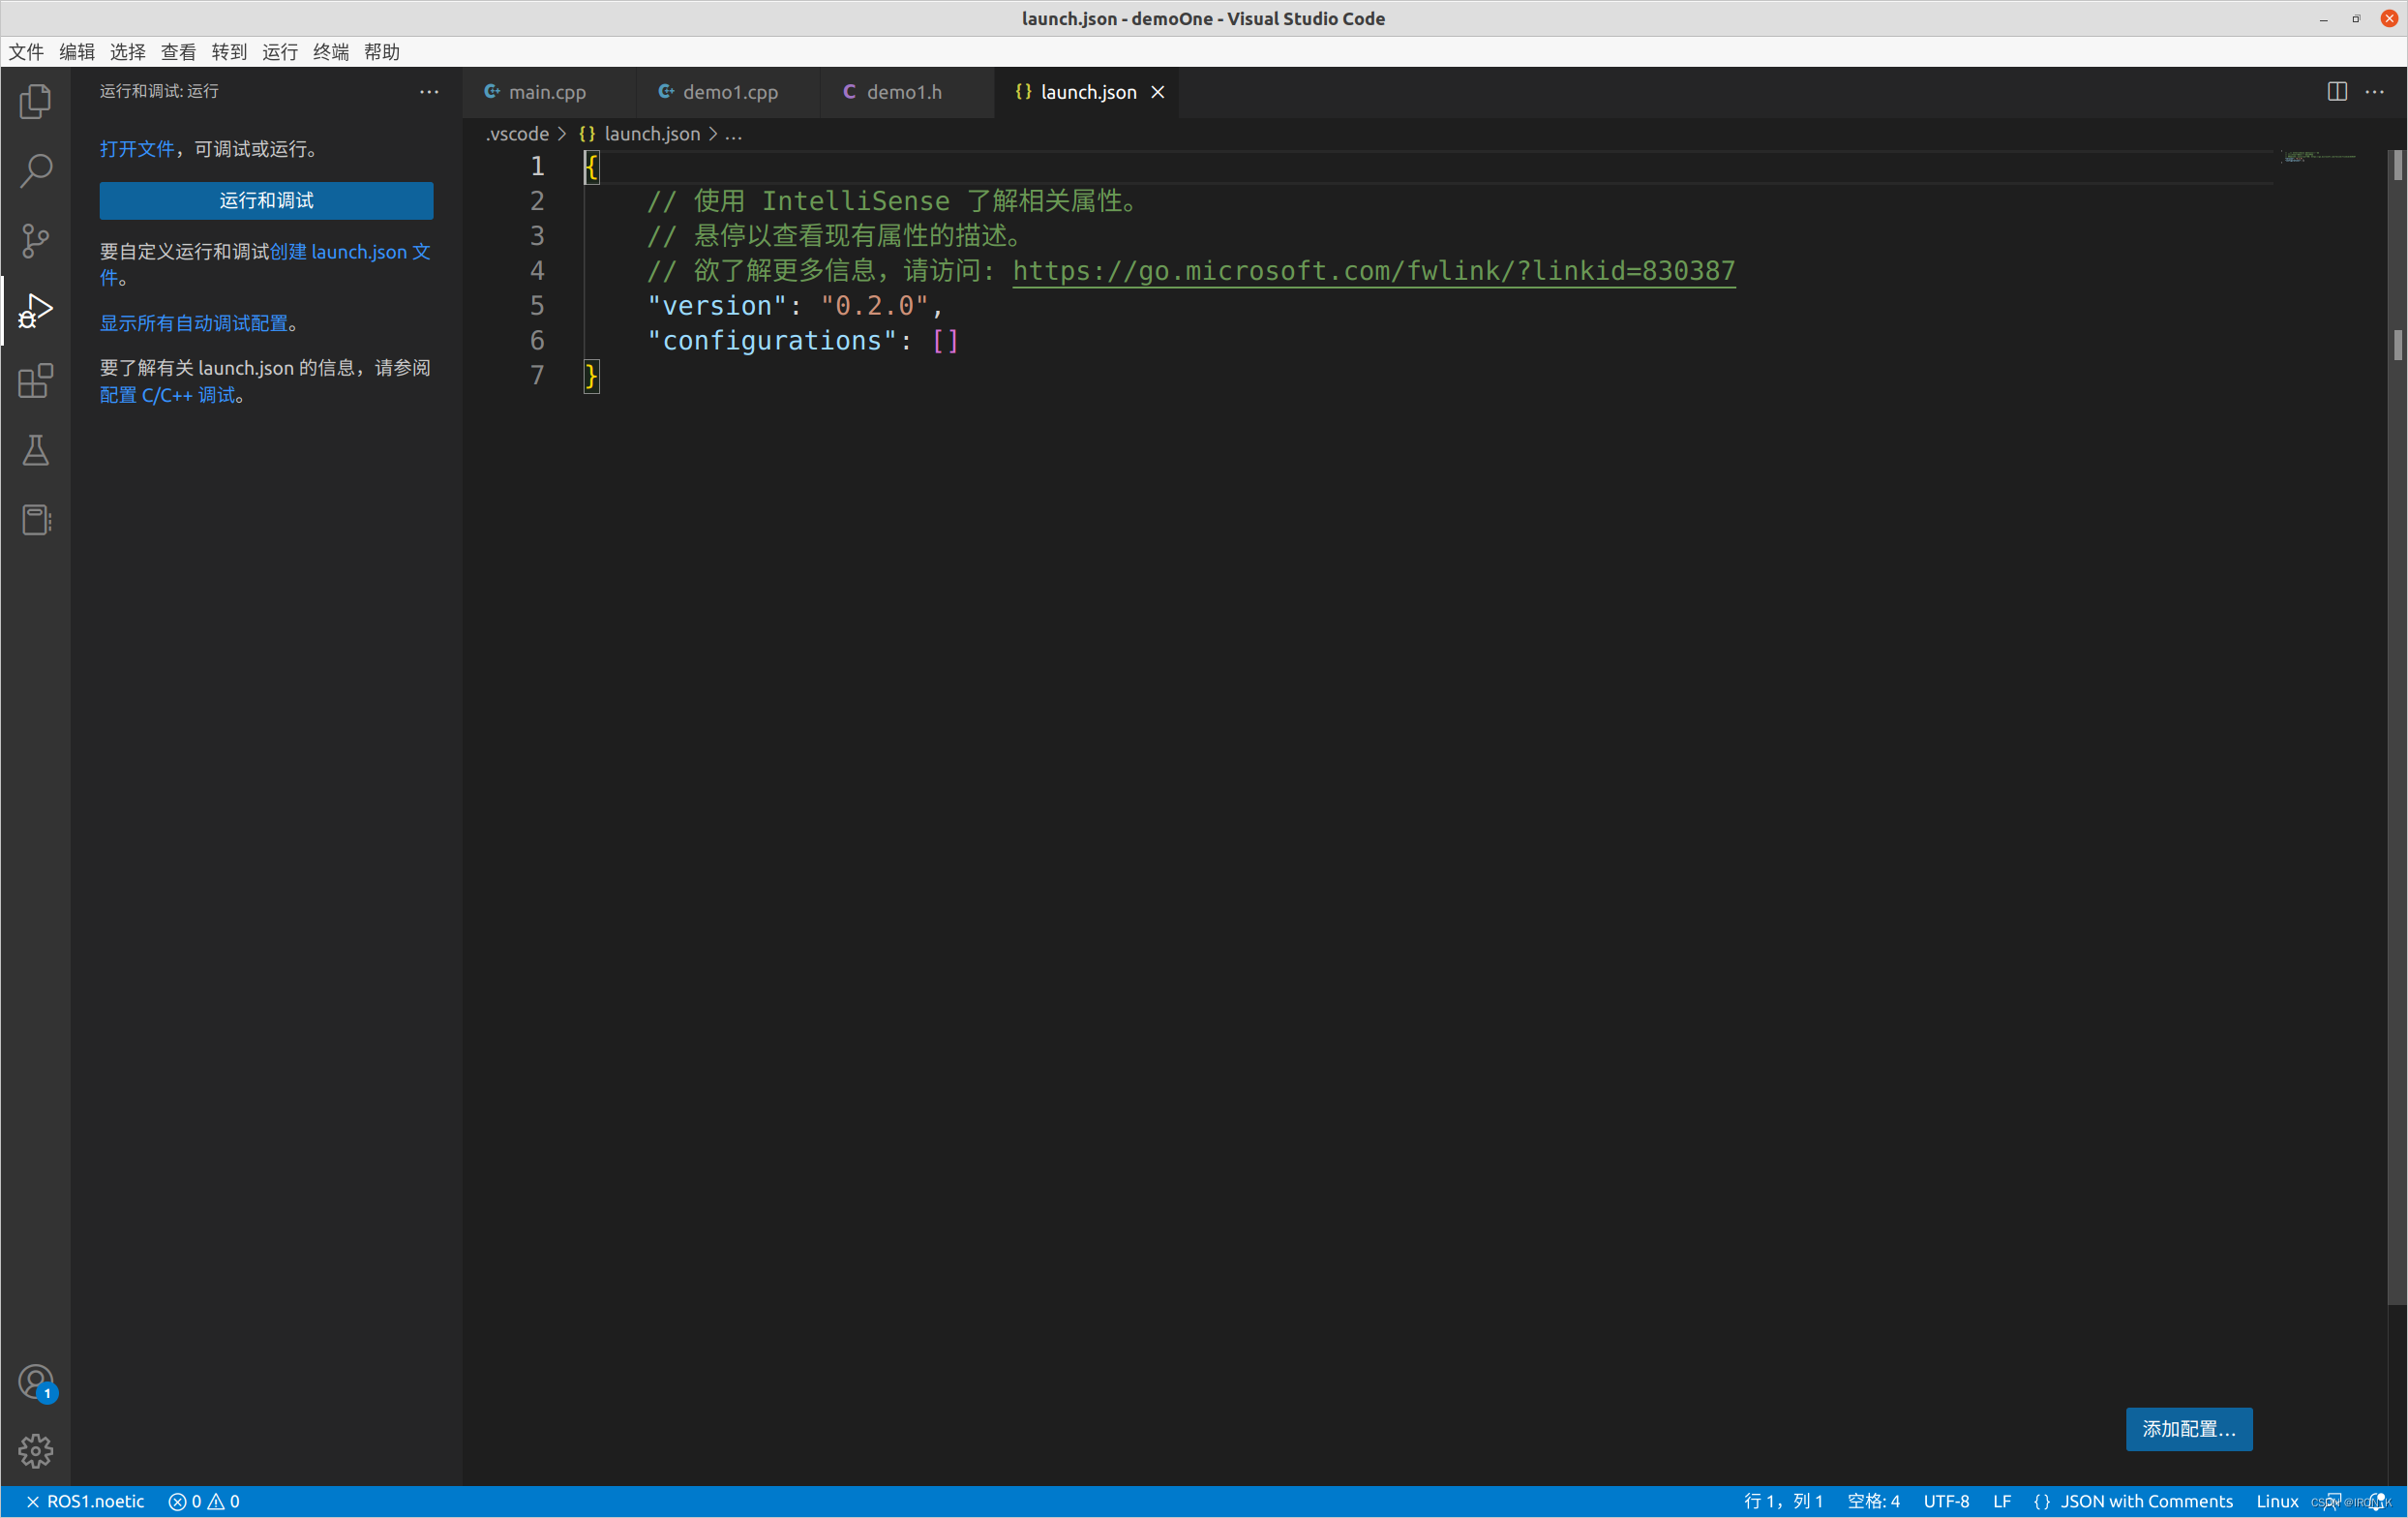Viewport: 2408px width, 1518px height.
Task: Click line number 6 in gutter
Action: (537, 341)
